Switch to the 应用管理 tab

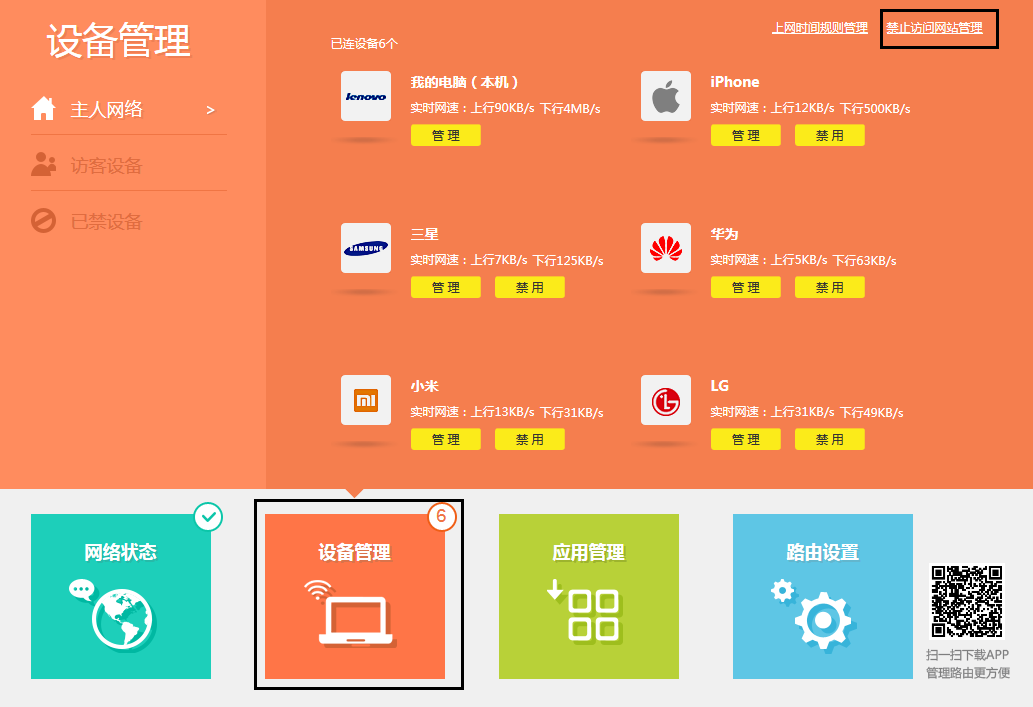[588, 596]
